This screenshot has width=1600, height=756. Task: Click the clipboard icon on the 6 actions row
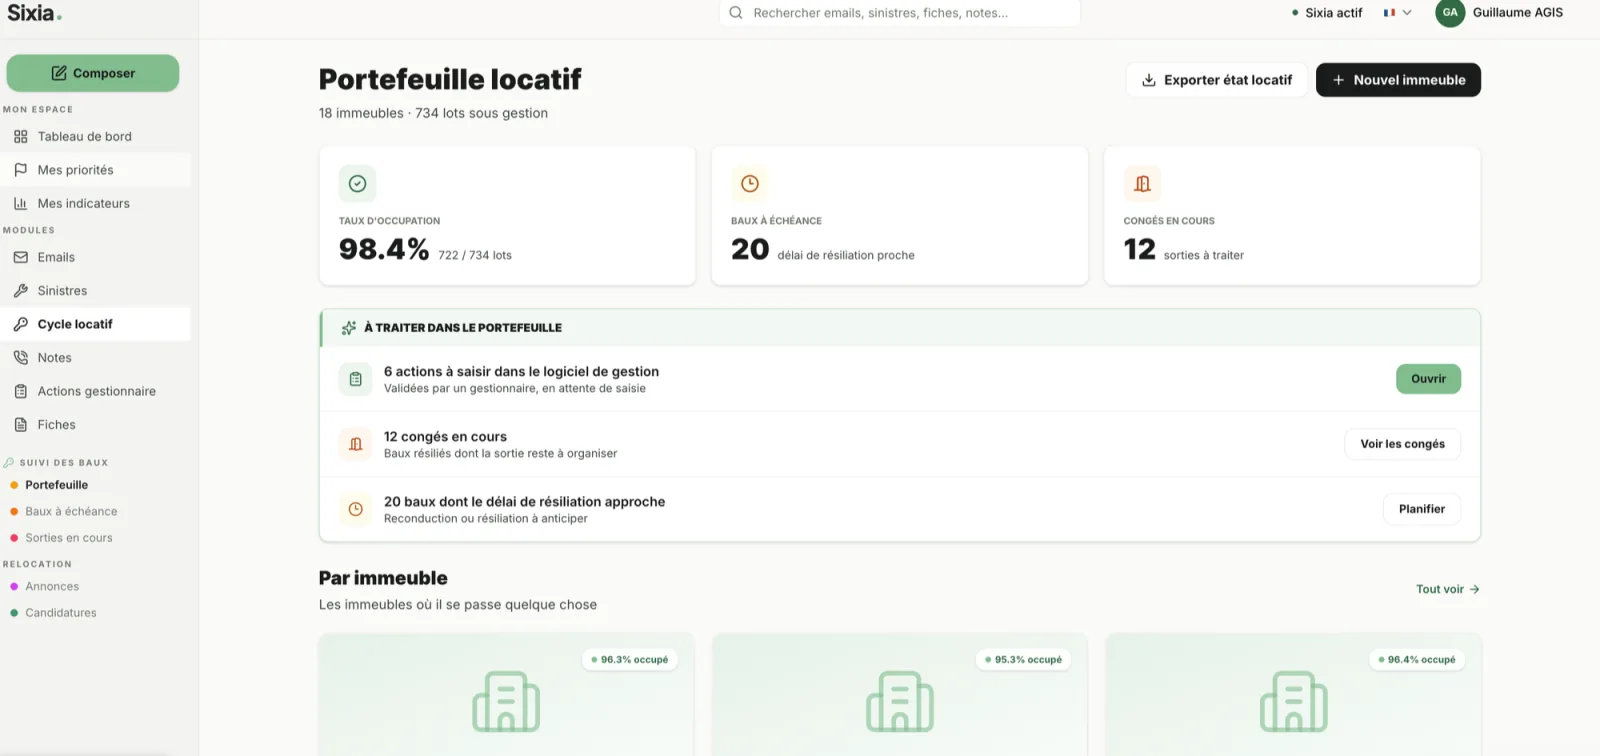(x=355, y=379)
